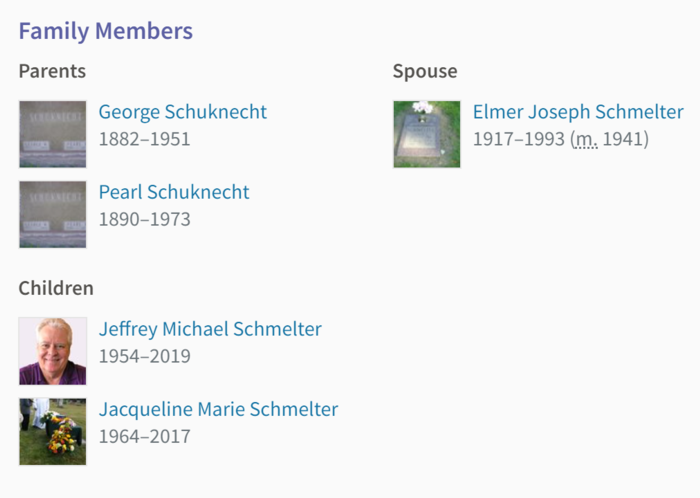This screenshot has height=498, width=700.
Task: Click Pearl Schuknecht's gravestone thumbnail
Action: [53, 215]
